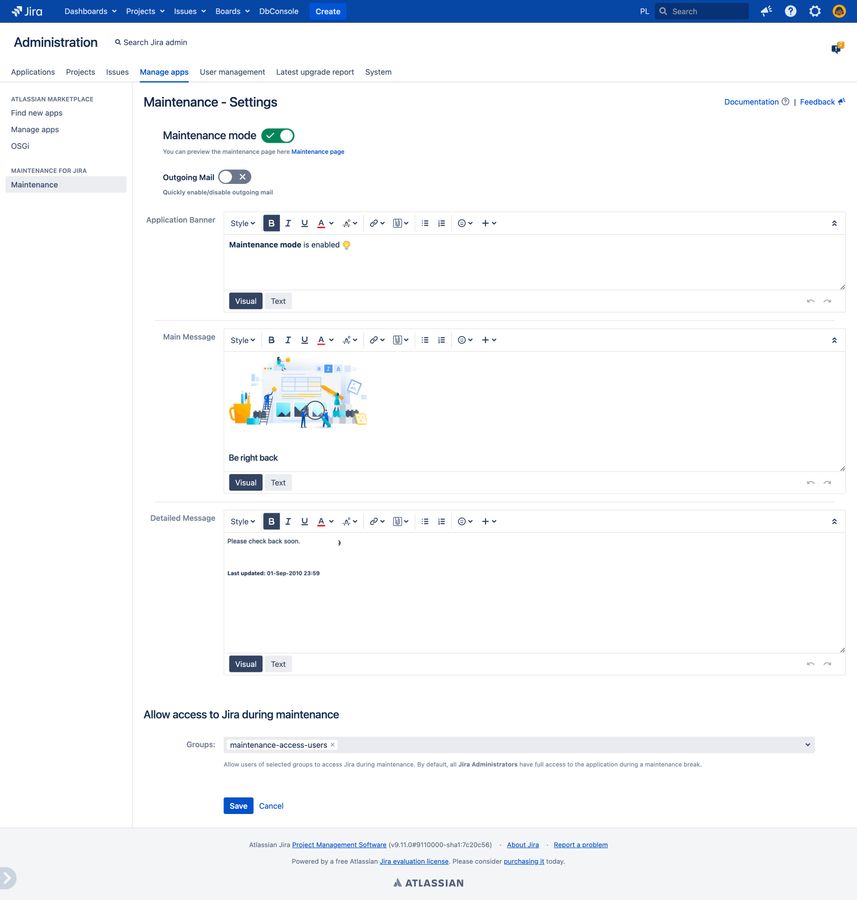
Task: Open text color picker in Detailed Message editor
Action: pos(325,521)
